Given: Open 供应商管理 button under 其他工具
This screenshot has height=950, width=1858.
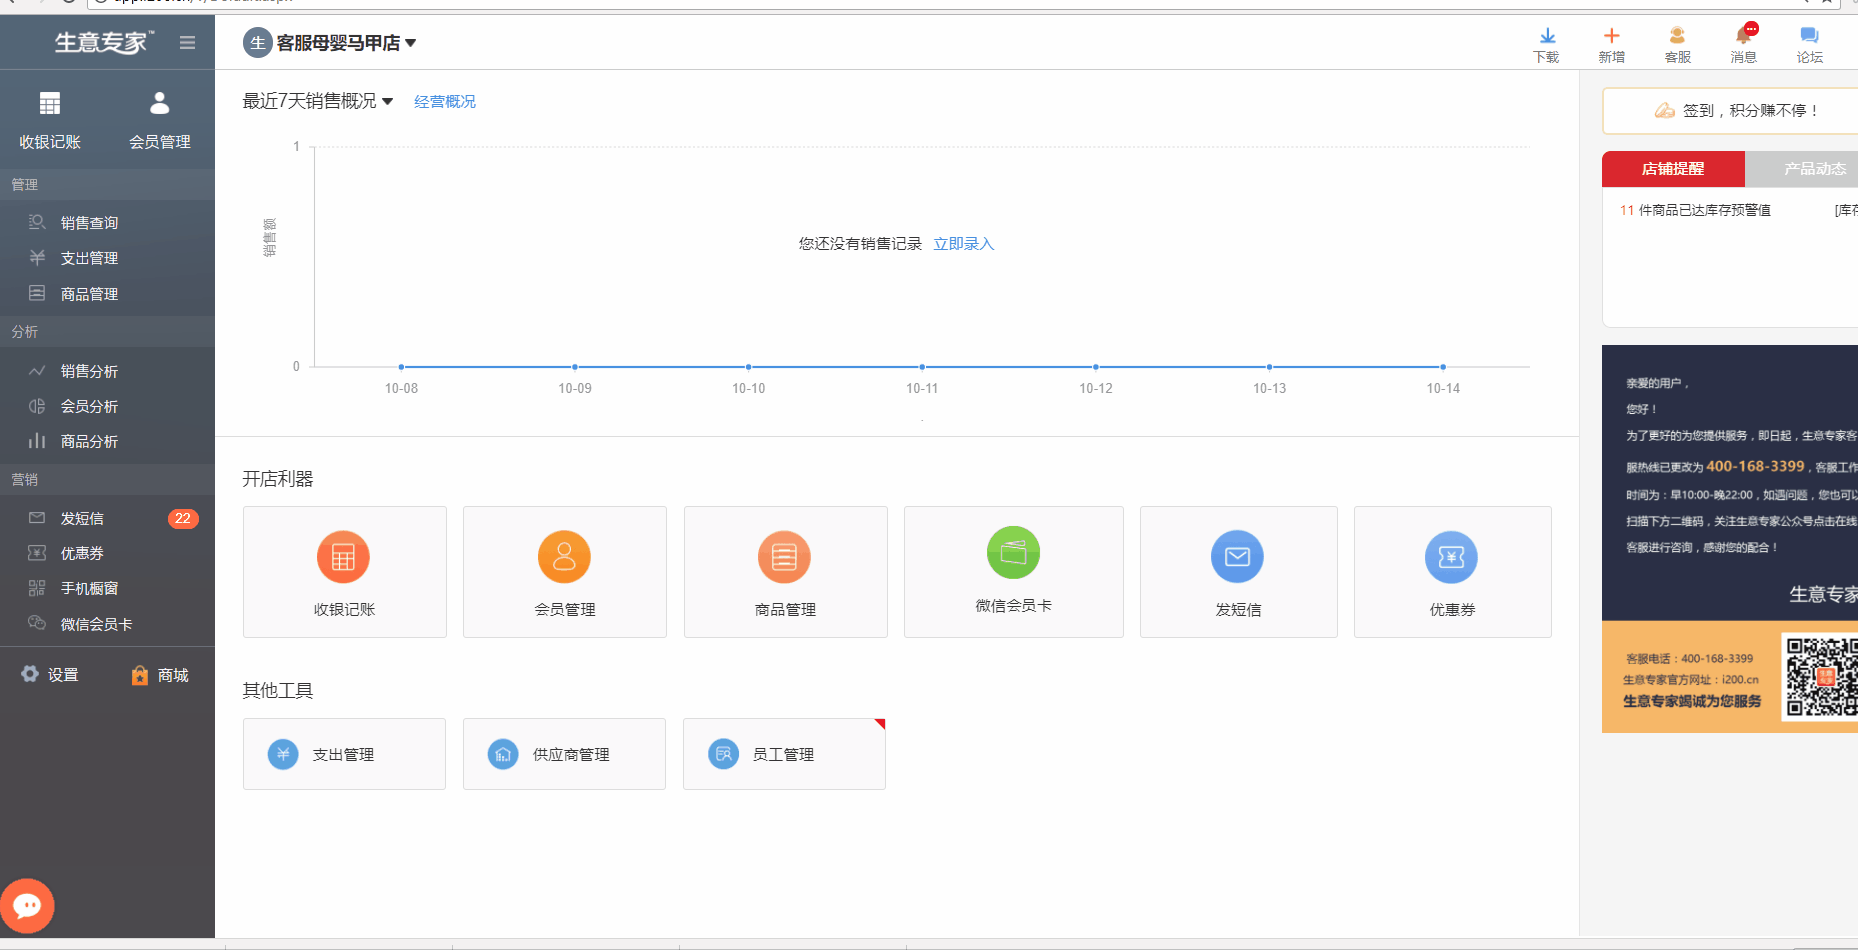Looking at the screenshot, I should pos(564,754).
